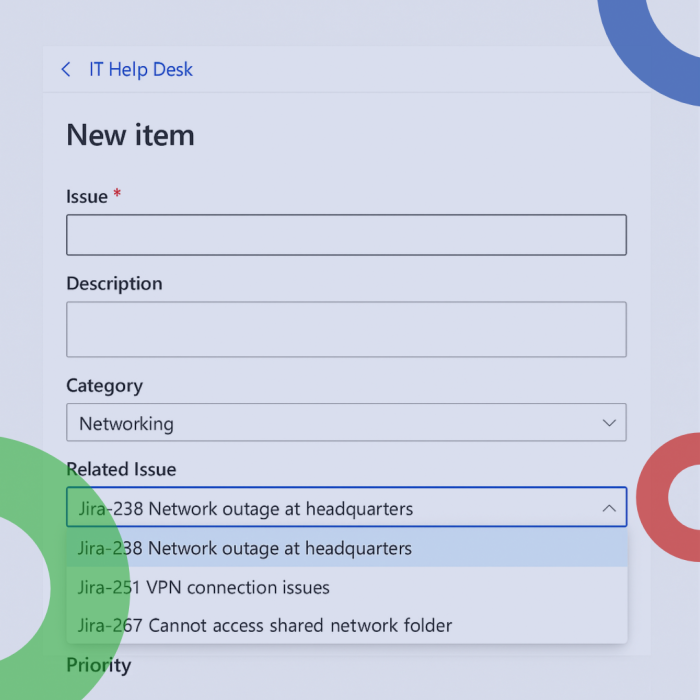Select Jira-238 Network outage option in list
Viewport: 700px width, 700px height.
346,548
